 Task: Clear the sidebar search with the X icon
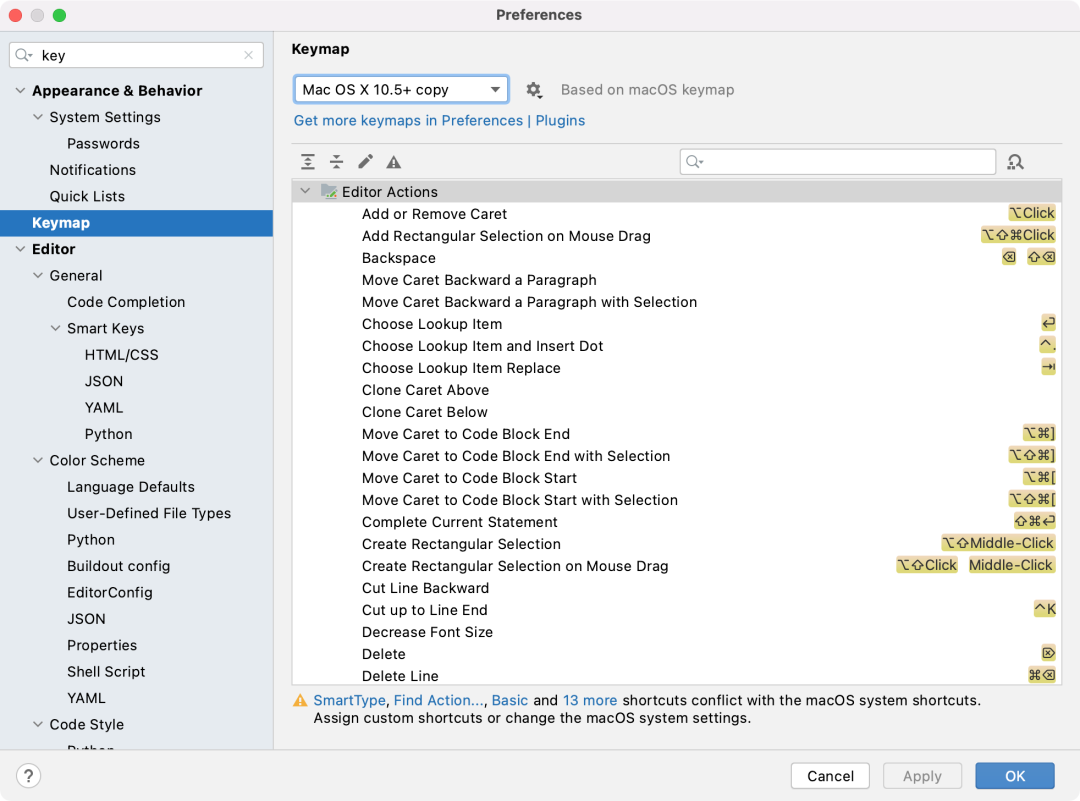(x=249, y=55)
